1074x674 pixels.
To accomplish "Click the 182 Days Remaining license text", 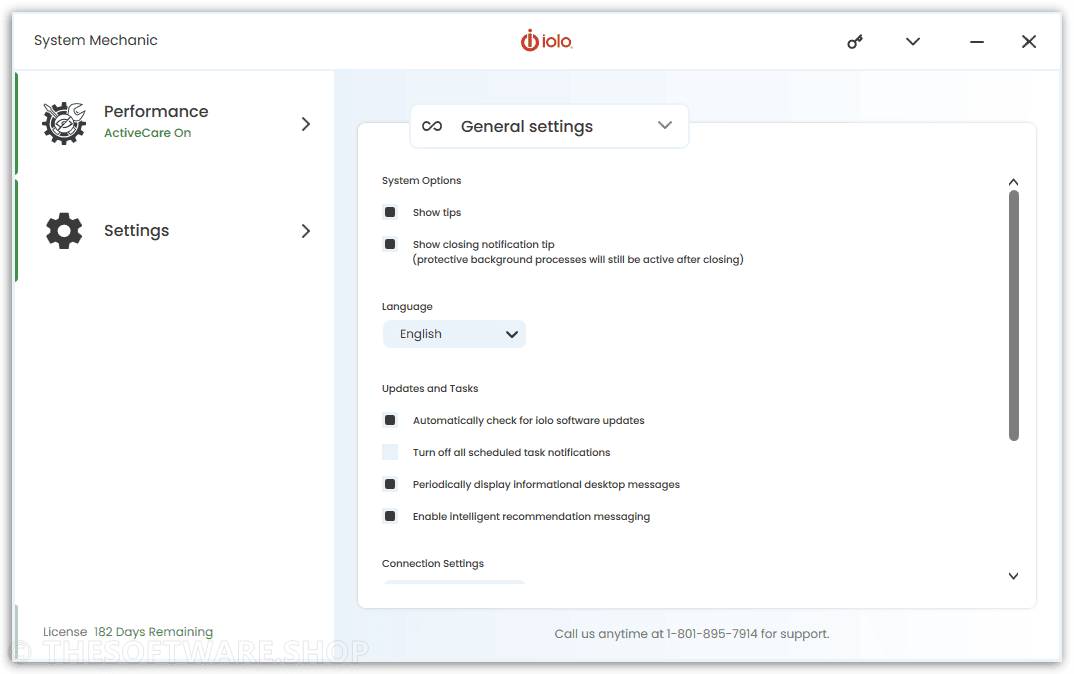I will (x=153, y=632).
